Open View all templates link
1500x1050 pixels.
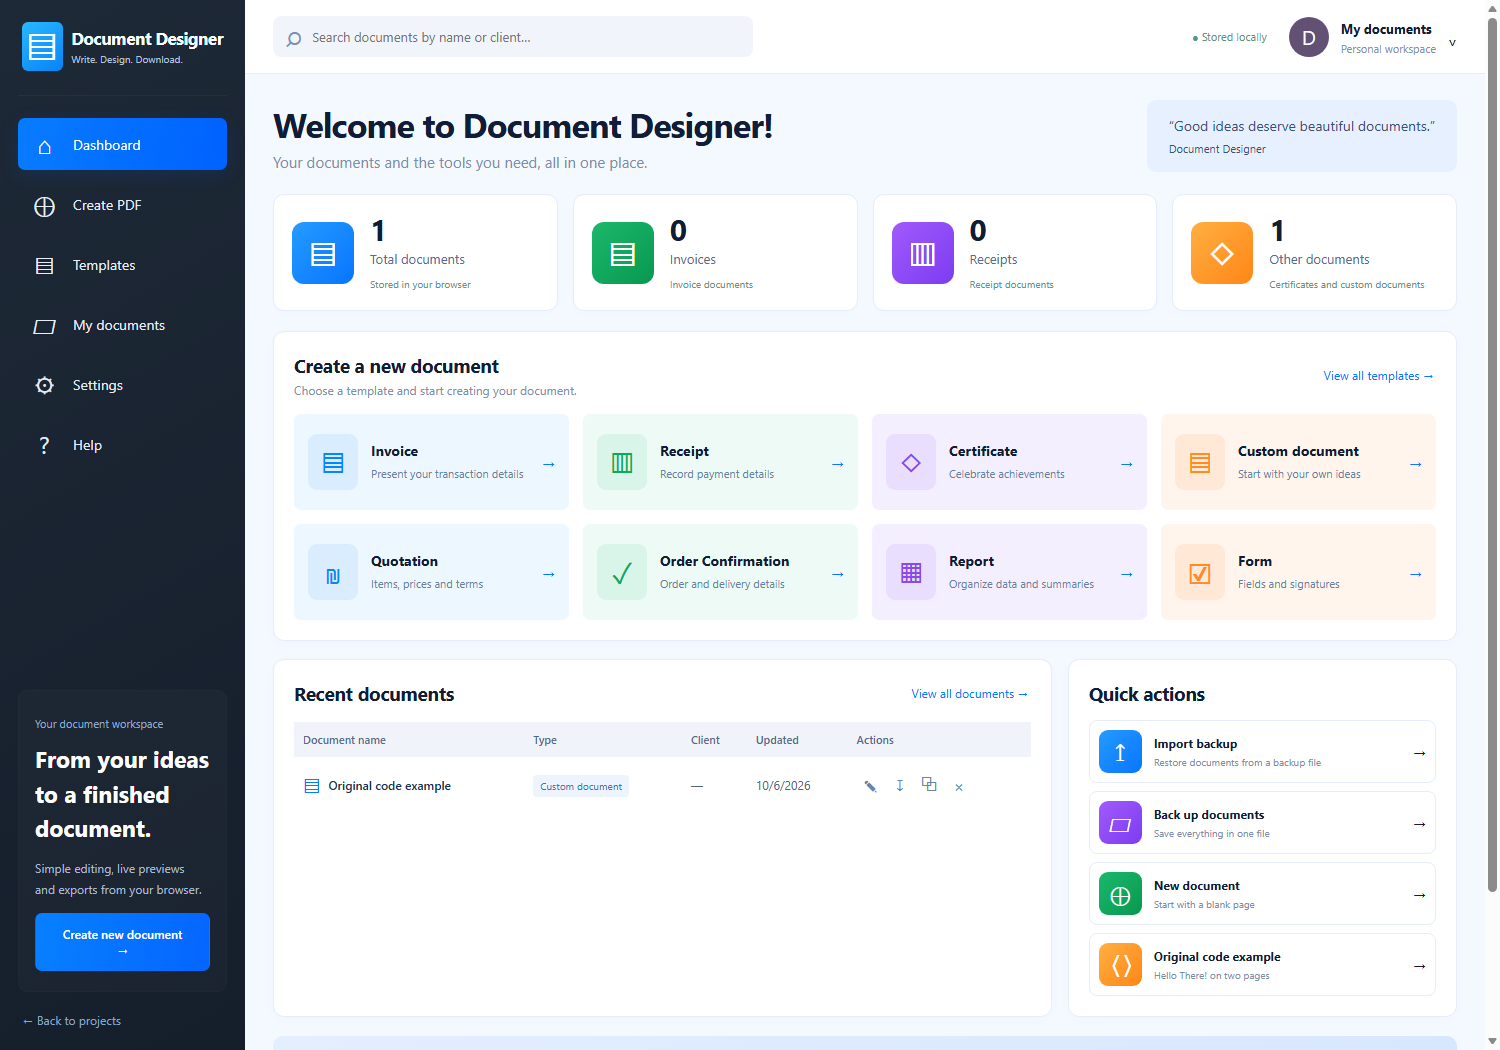pyautogui.click(x=1378, y=376)
